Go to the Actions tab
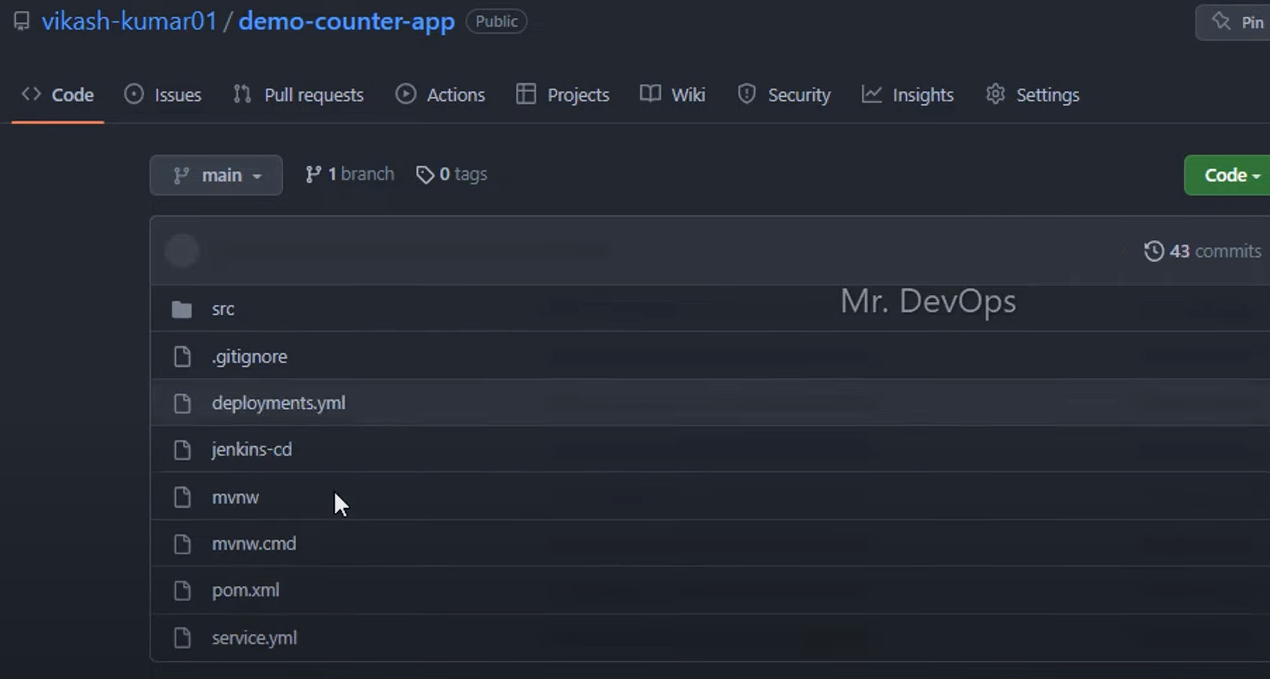Viewport: 1270px width, 679px height. tap(440, 95)
